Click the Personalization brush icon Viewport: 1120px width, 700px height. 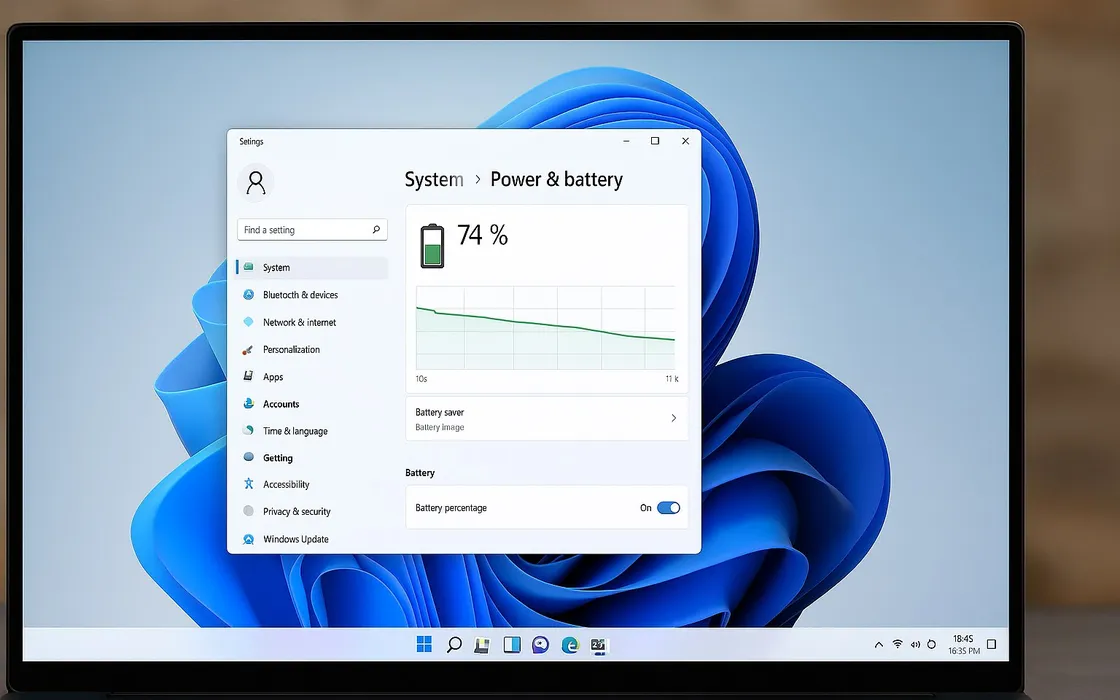click(251, 349)
